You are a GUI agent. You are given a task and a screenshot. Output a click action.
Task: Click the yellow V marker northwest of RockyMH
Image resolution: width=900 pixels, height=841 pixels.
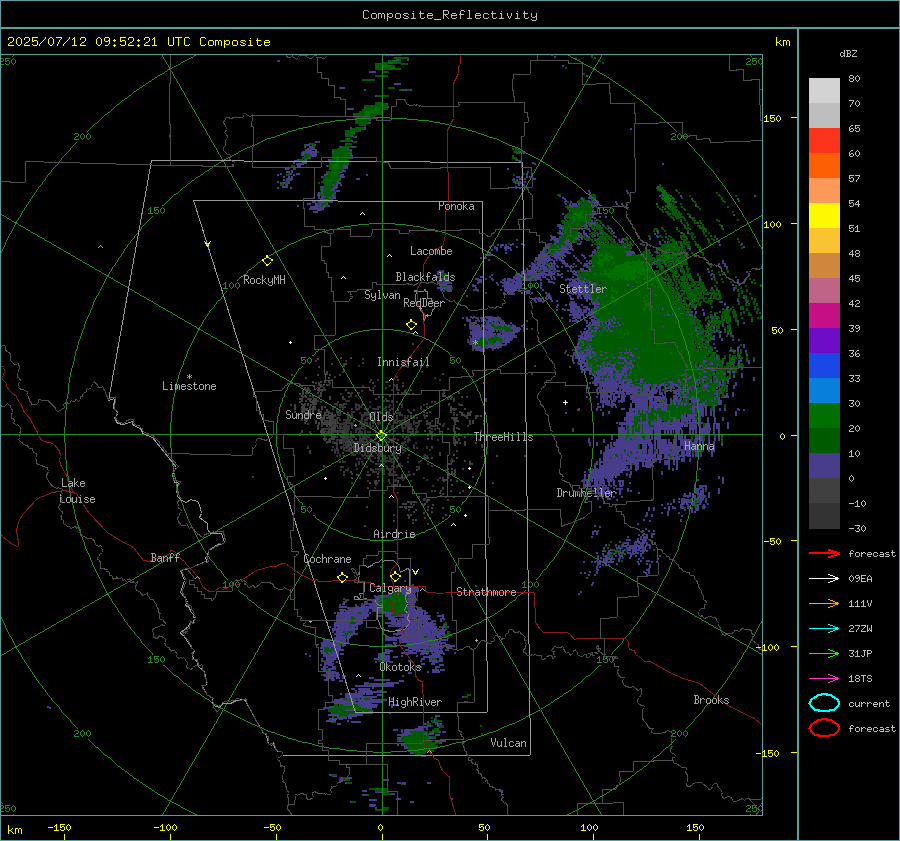(x=208, y=244)
